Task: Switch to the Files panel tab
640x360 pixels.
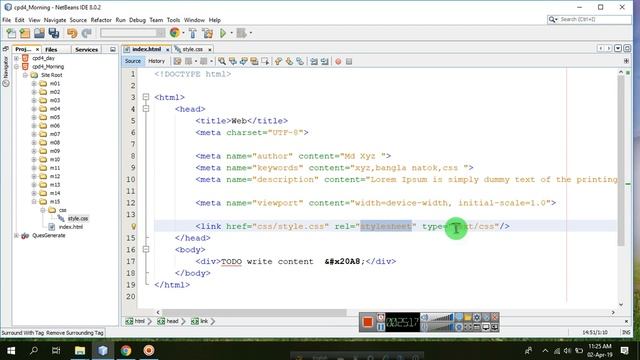Action: [51, 49]
